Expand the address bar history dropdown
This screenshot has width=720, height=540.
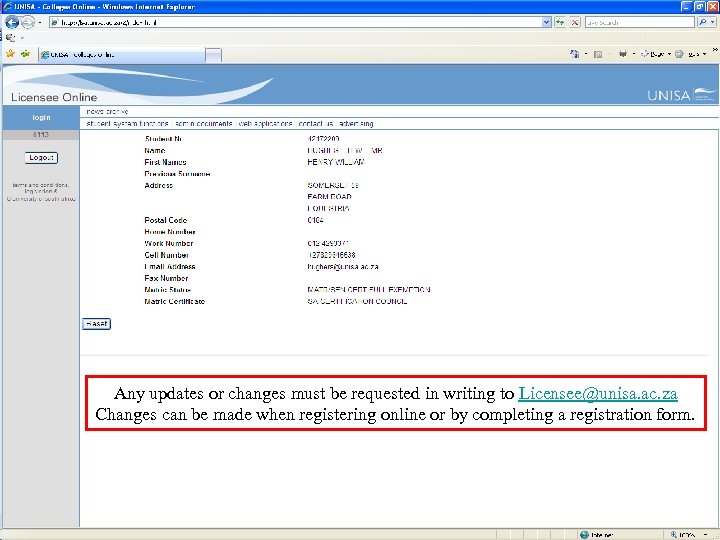pyautogui.click(x=546, y=22)
